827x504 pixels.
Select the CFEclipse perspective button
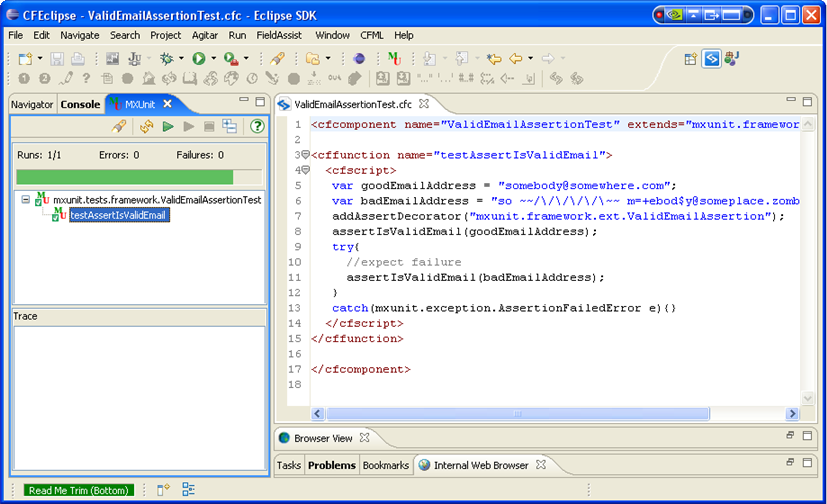(711, 59)
